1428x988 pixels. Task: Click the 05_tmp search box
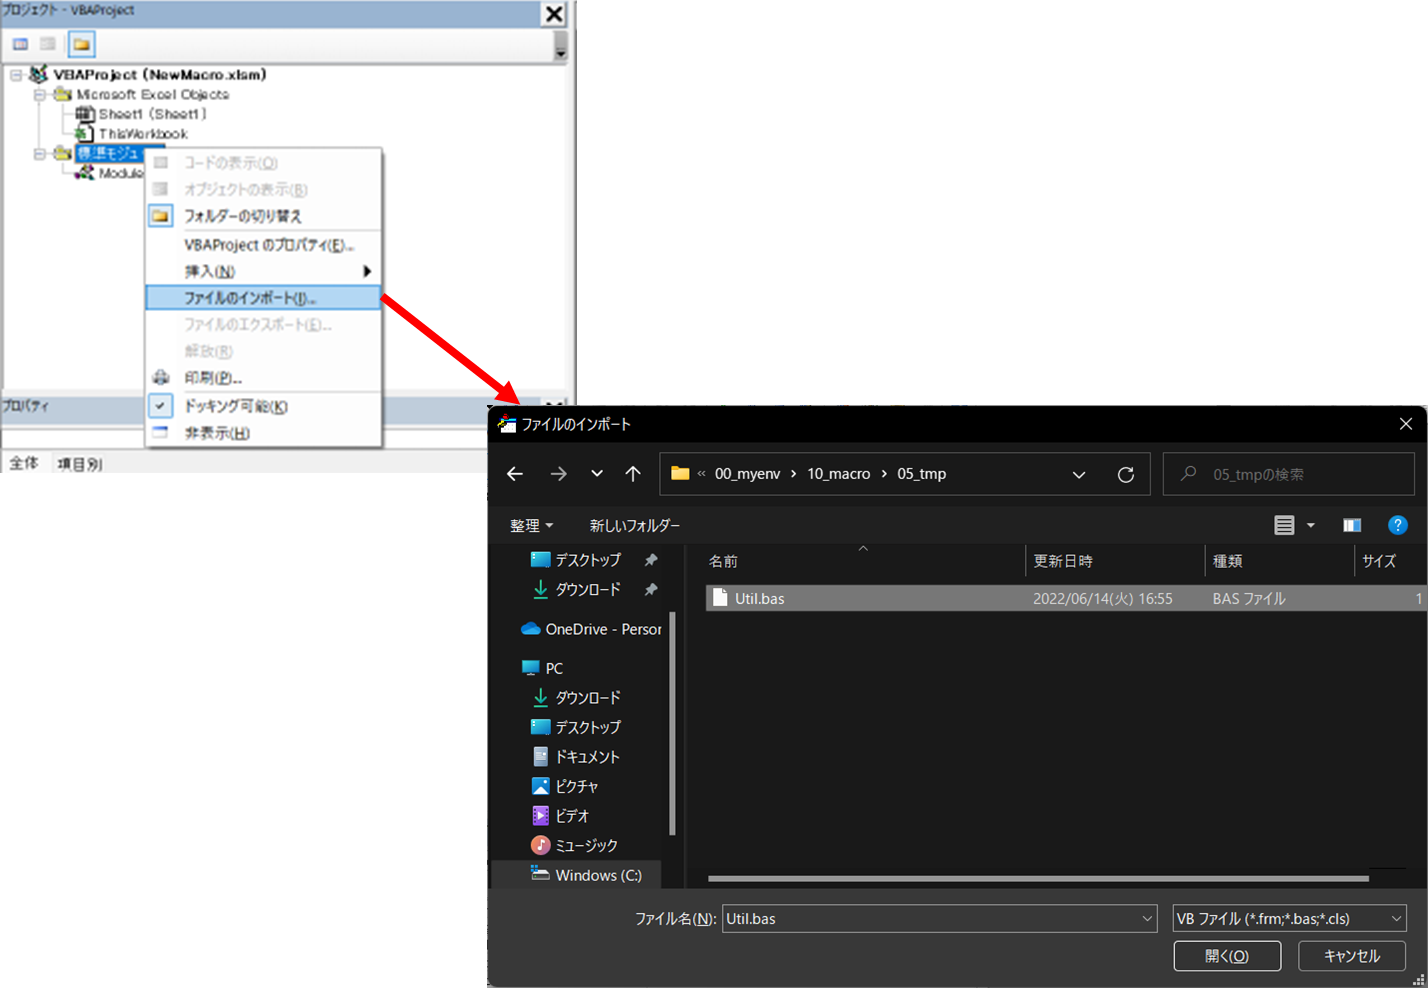click(x=1289, y=474)
